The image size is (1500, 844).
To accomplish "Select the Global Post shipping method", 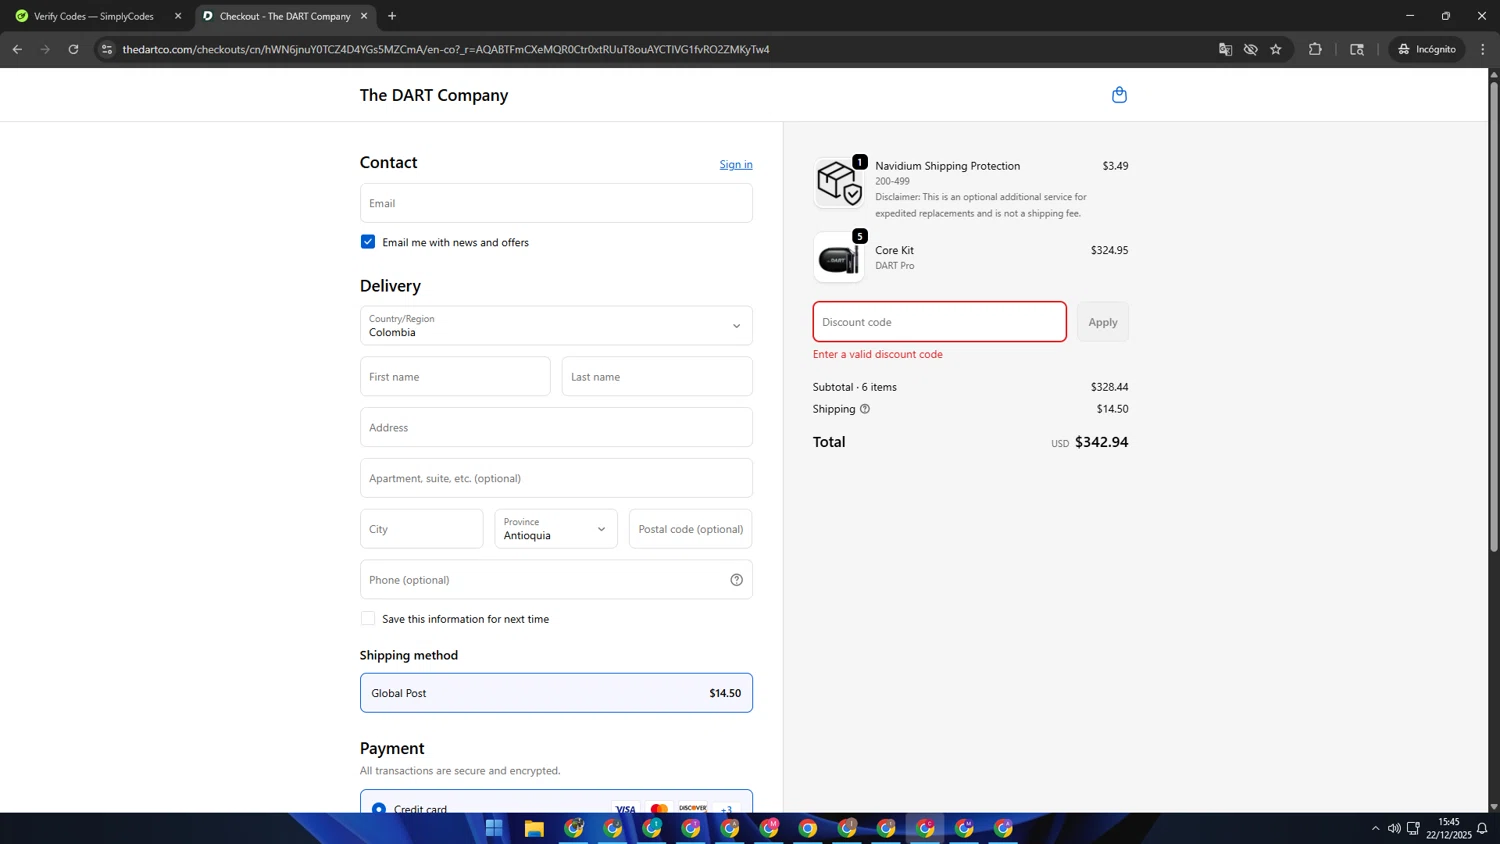I will click(556, 693).
